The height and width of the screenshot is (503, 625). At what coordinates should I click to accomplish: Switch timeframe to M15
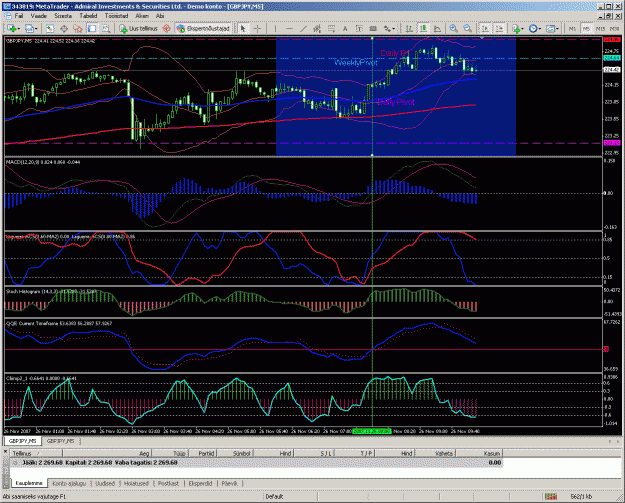(601, 29)
